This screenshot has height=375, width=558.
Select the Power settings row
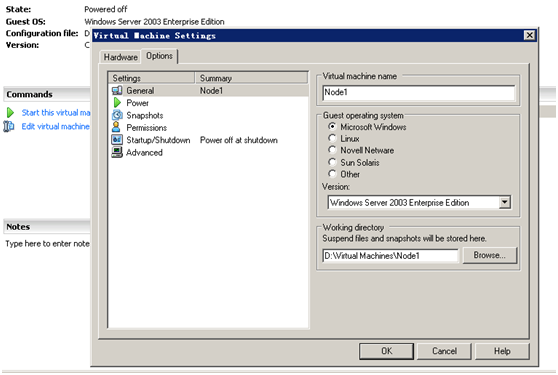pyautogui.click(x=208, y=103)
